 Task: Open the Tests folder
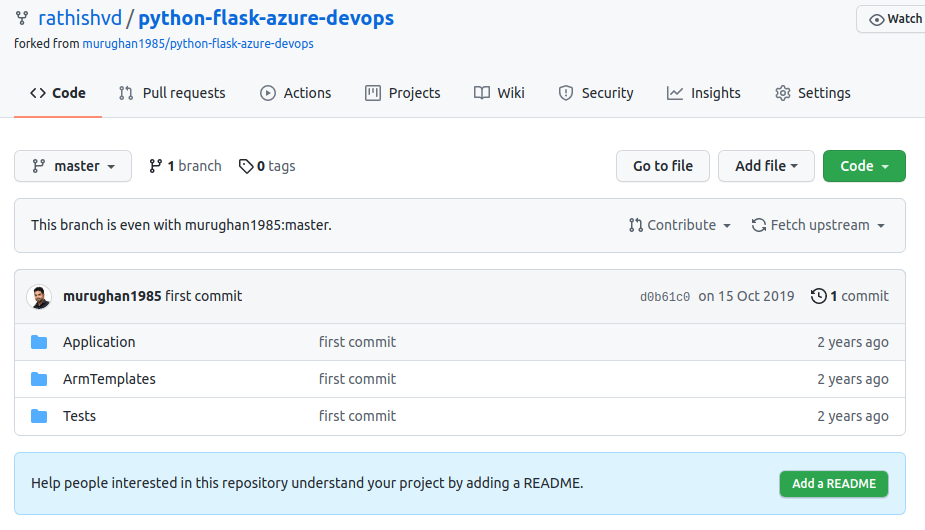pyautogui.click(x=79, y=416)
